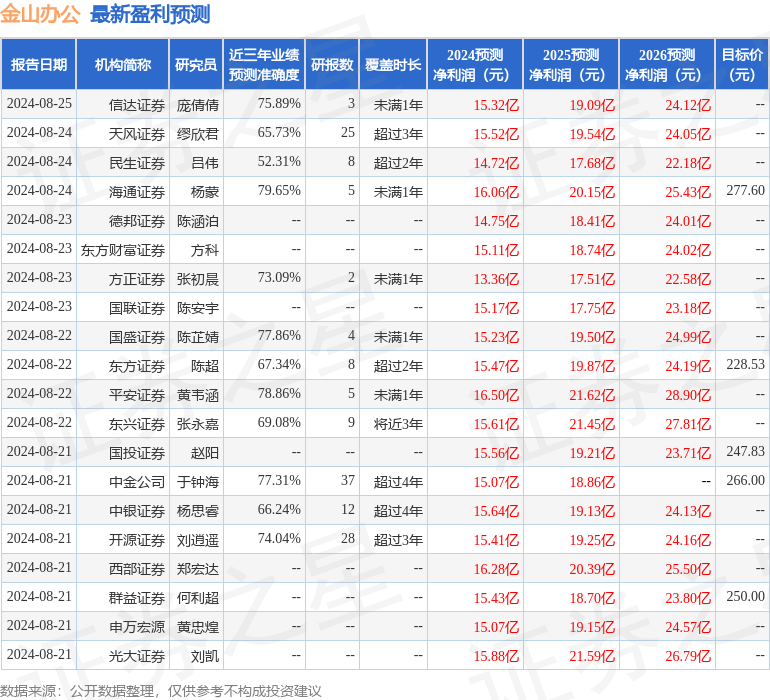The height and width of the screenshot is (700, 770).
Task: Select the 研究员 column header
Action: coord(196,64)
